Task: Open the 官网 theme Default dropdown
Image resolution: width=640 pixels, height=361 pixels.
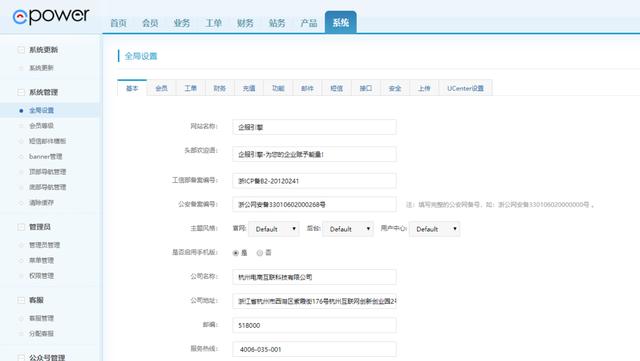Action: pos(273,229)
